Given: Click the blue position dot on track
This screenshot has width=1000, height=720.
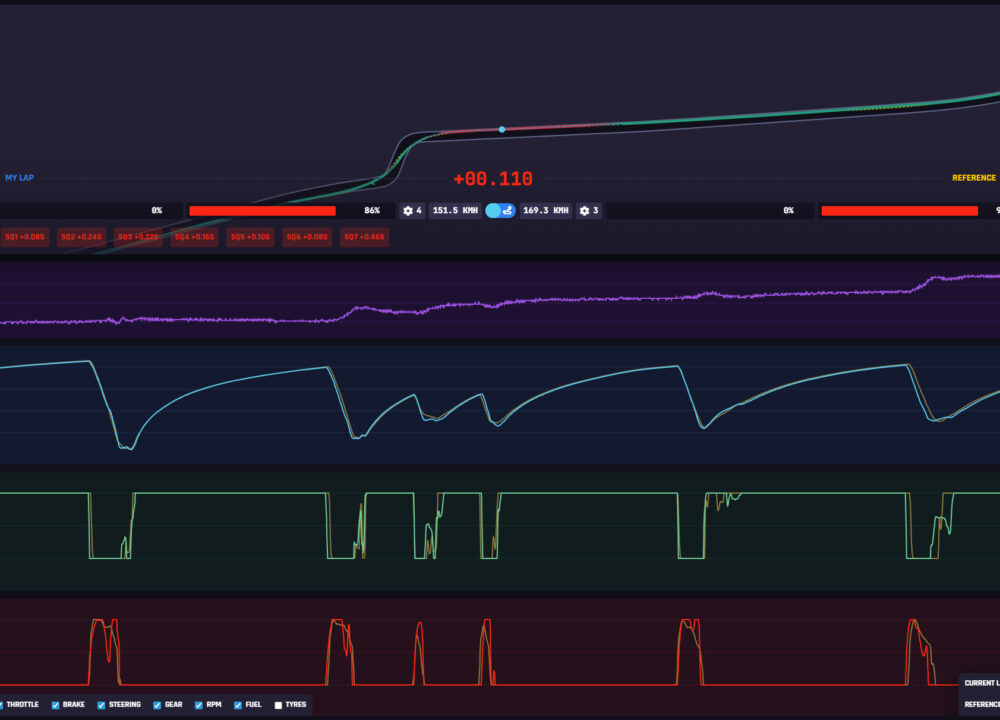Looking at the screenshot, I should click(502, 130).
